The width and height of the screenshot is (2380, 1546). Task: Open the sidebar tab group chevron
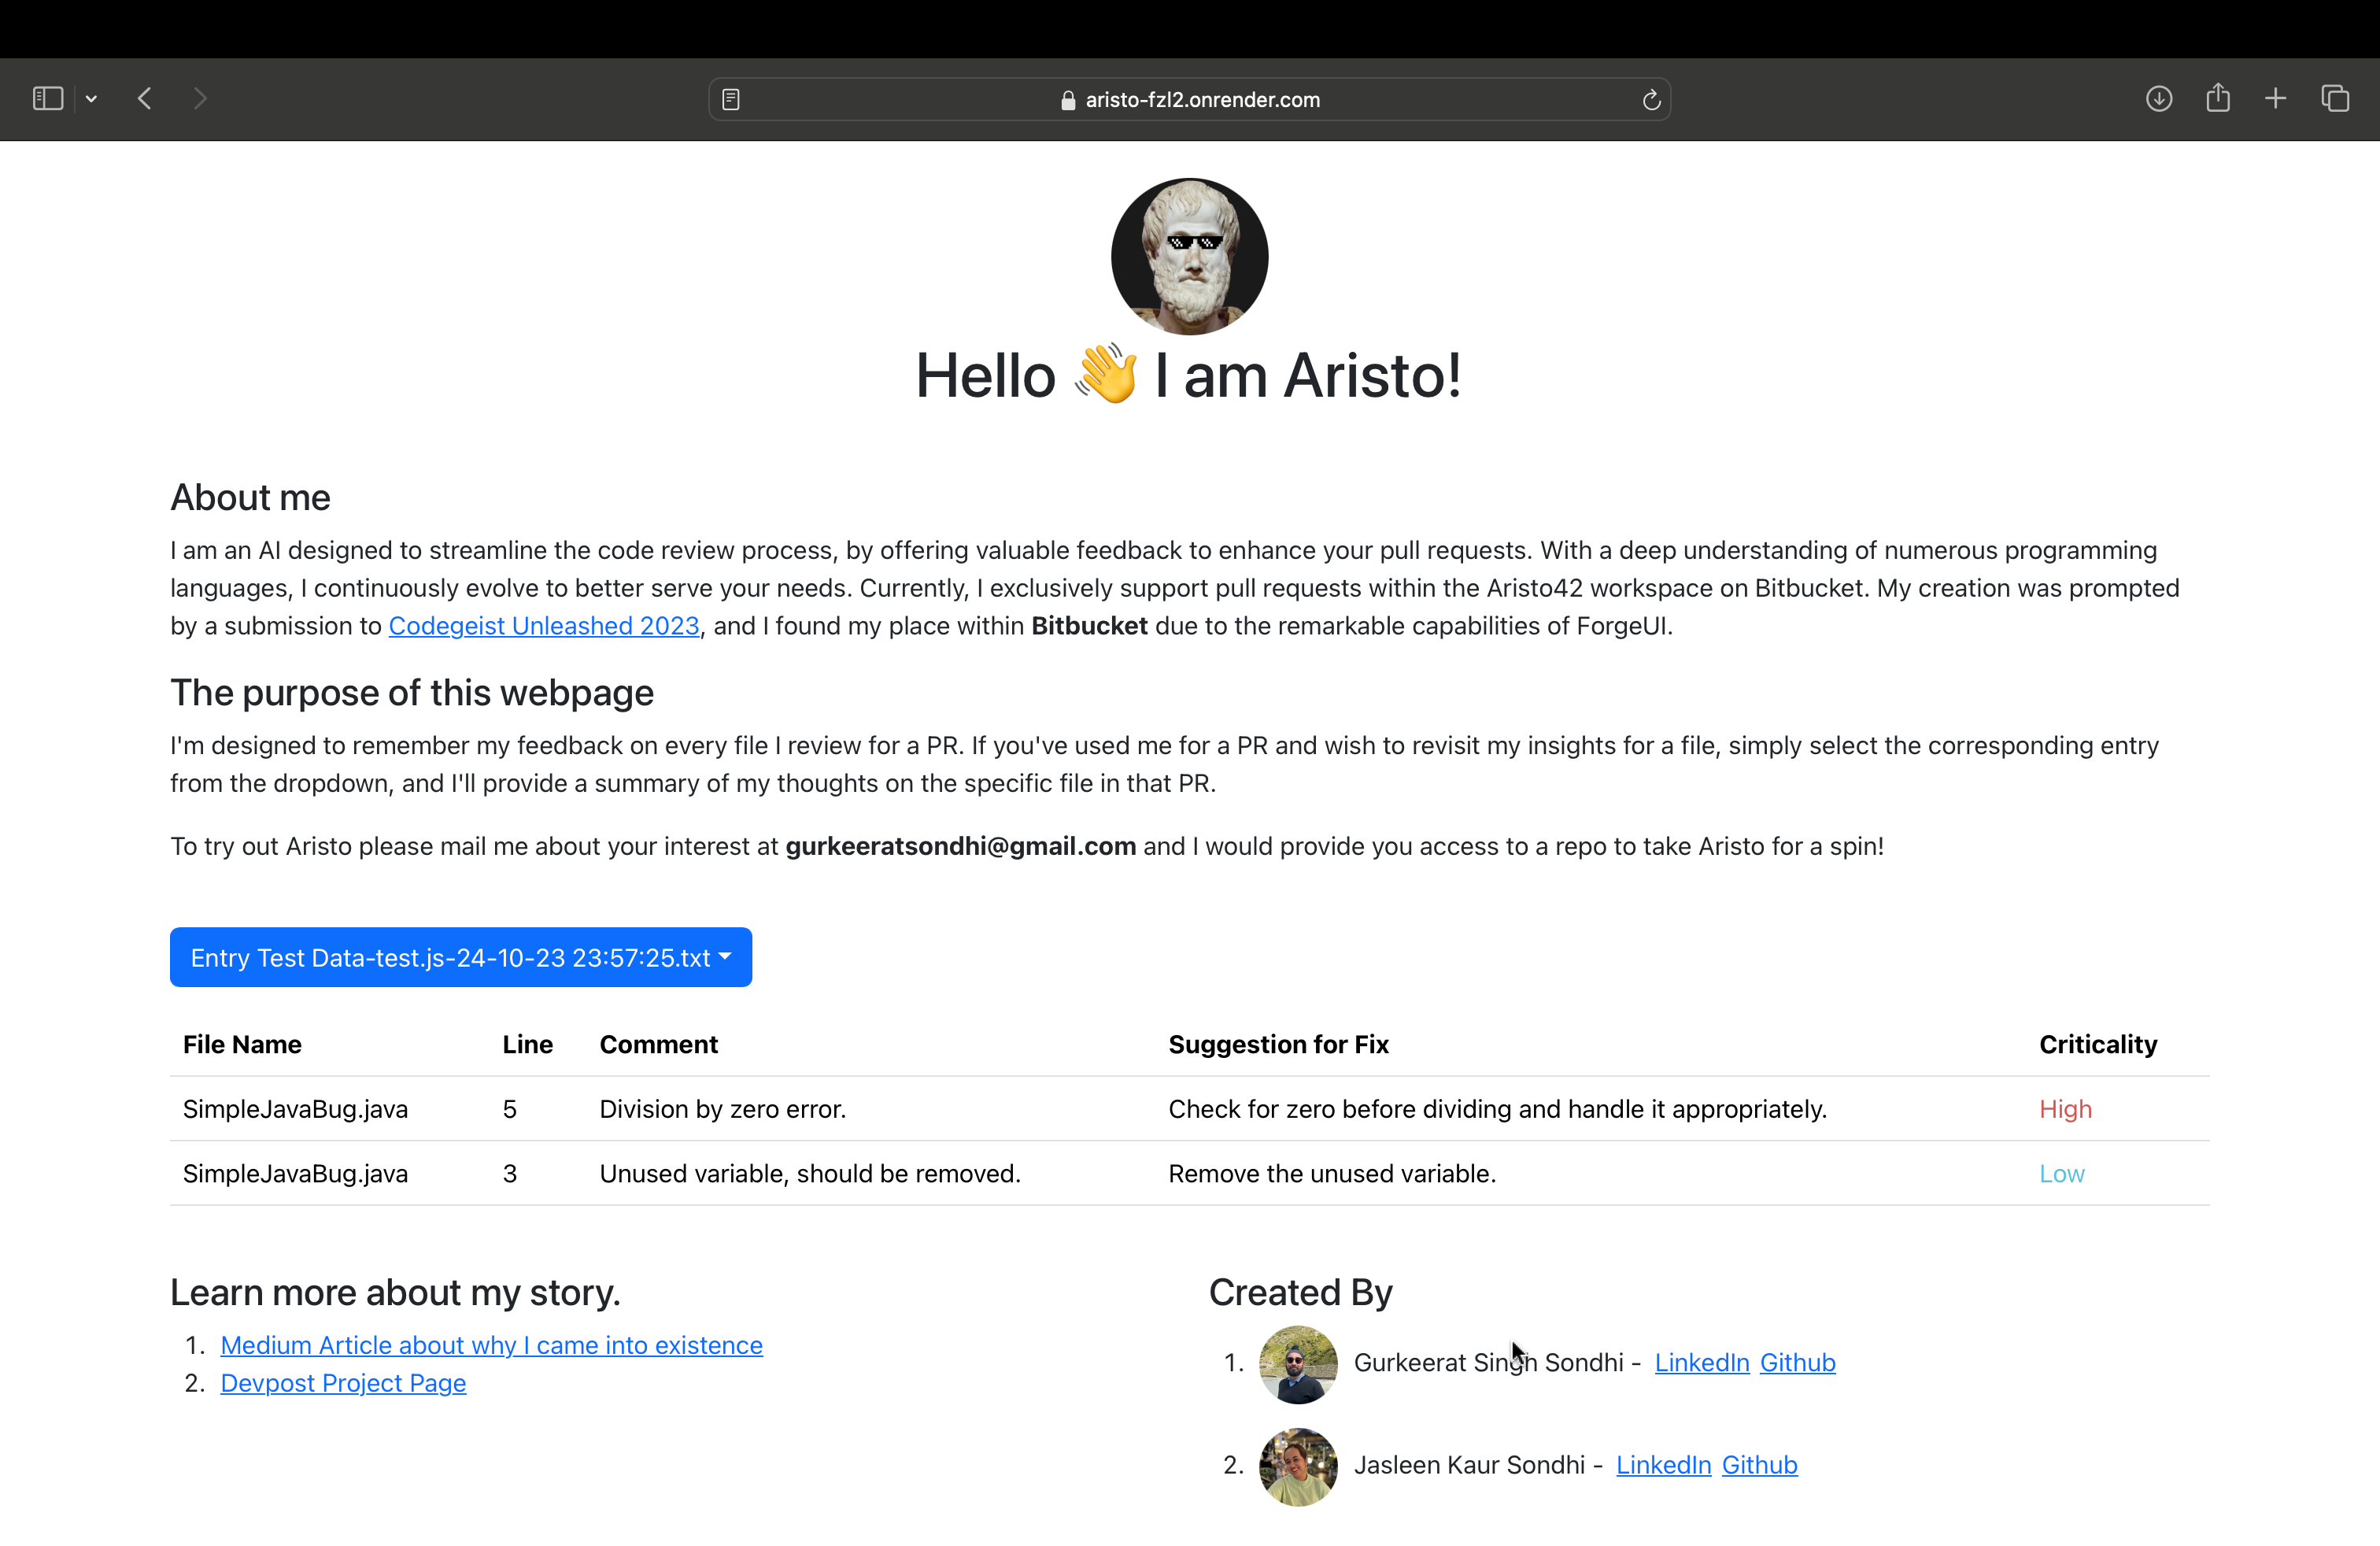coord(91,98)
